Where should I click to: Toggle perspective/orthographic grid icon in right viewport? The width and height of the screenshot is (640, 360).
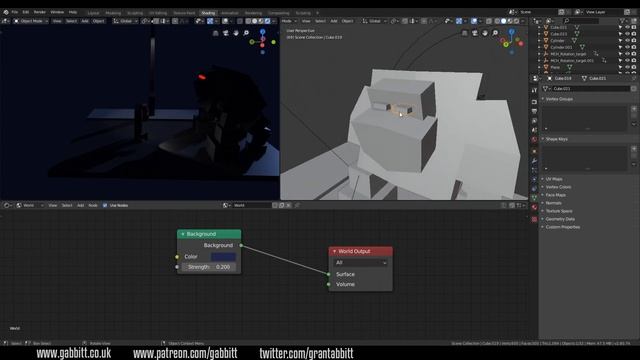point(464,33)
